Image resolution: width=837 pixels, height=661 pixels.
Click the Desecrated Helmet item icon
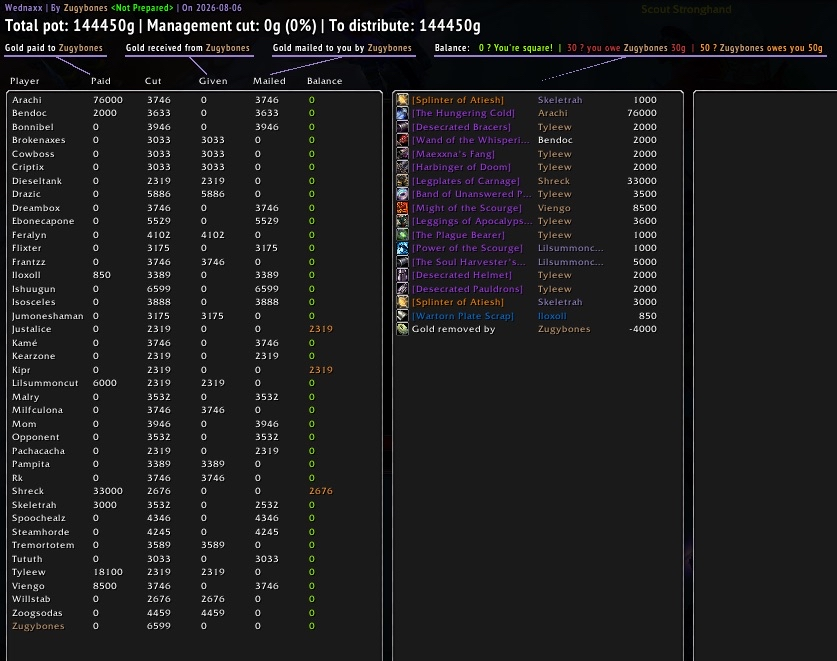[402, 275]
